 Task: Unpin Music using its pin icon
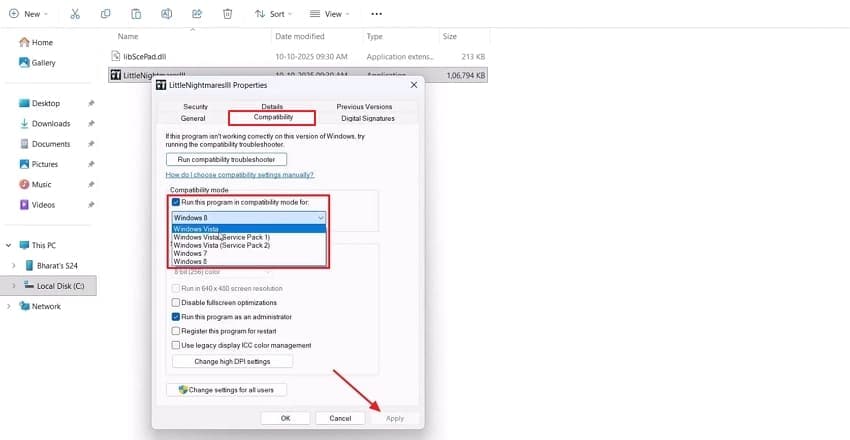click(91, 185)
